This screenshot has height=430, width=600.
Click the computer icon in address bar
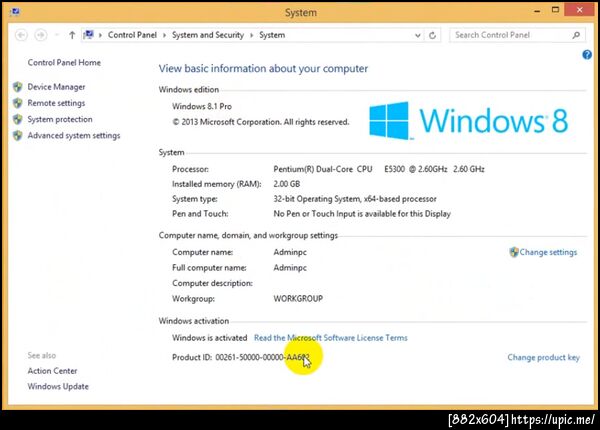[88, 35]
